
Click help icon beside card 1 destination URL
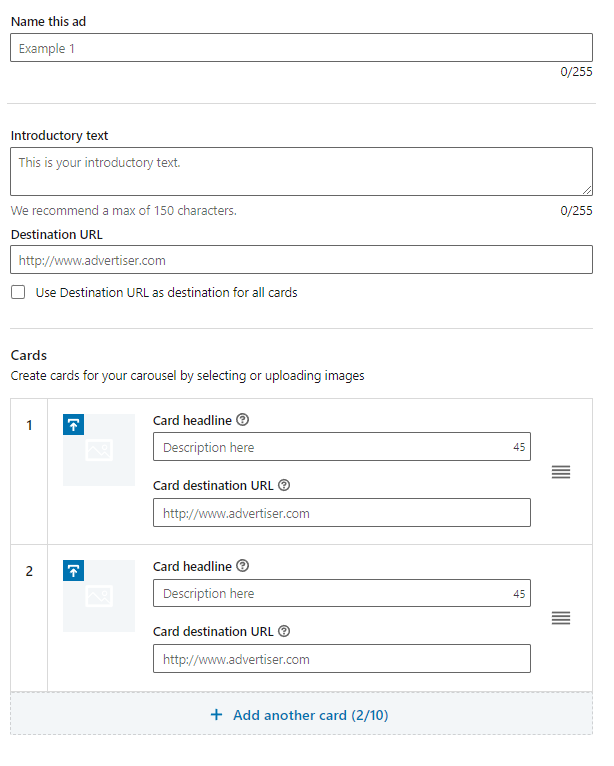coord(284,485)
